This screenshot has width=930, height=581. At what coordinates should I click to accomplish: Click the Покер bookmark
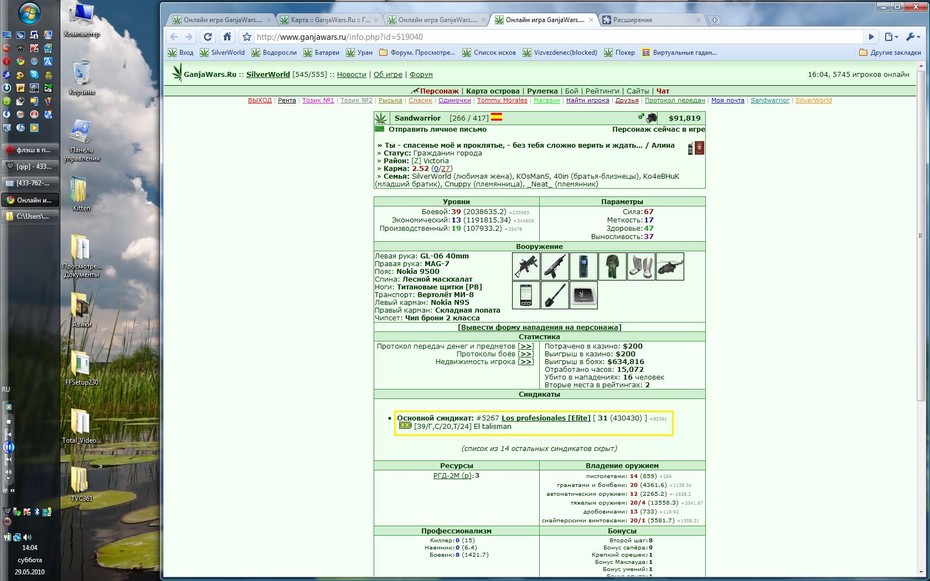pyautogui.click(x=619, y=53)
